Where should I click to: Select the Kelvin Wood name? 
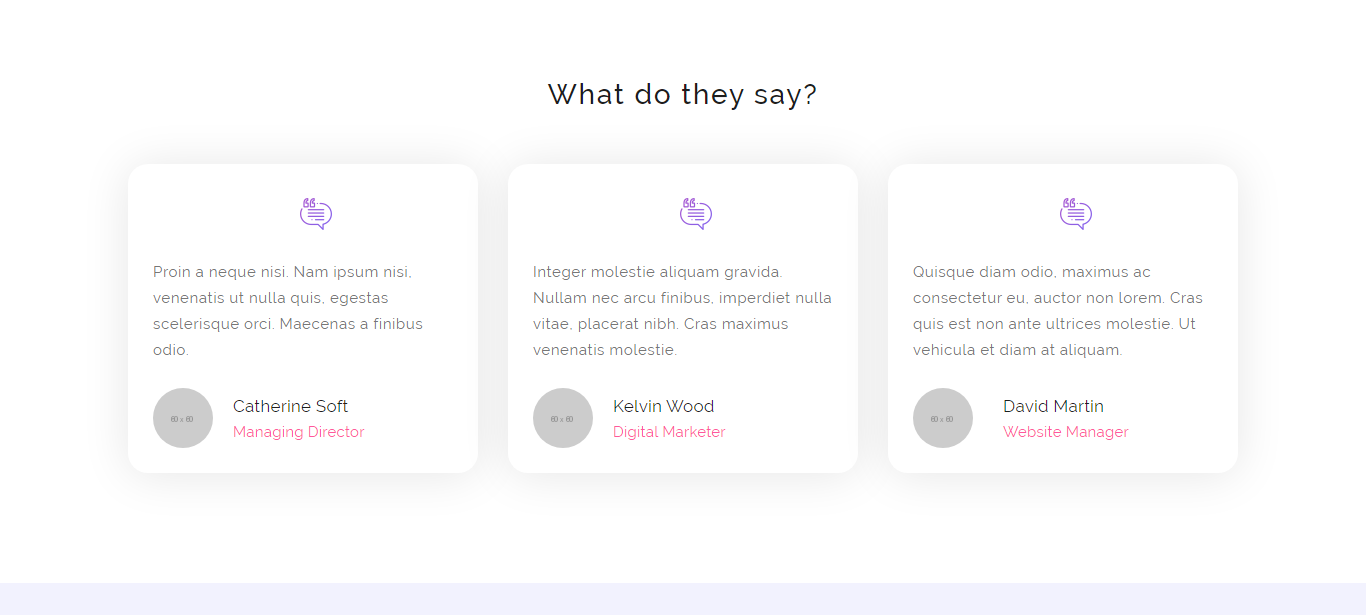point(663,406)
